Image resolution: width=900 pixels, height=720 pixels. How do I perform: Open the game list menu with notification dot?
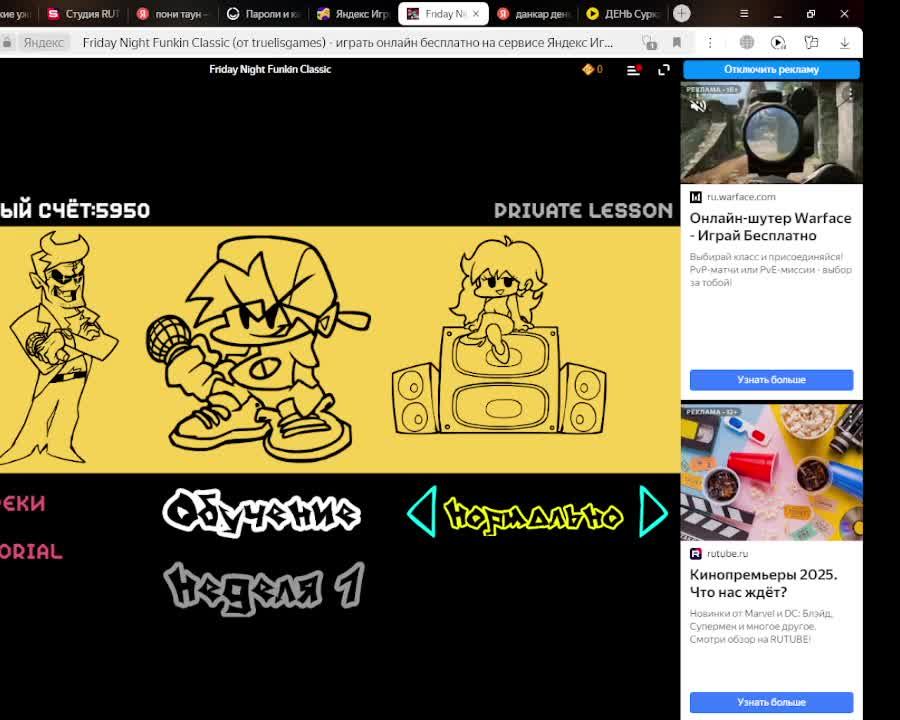tap(634, 70)
